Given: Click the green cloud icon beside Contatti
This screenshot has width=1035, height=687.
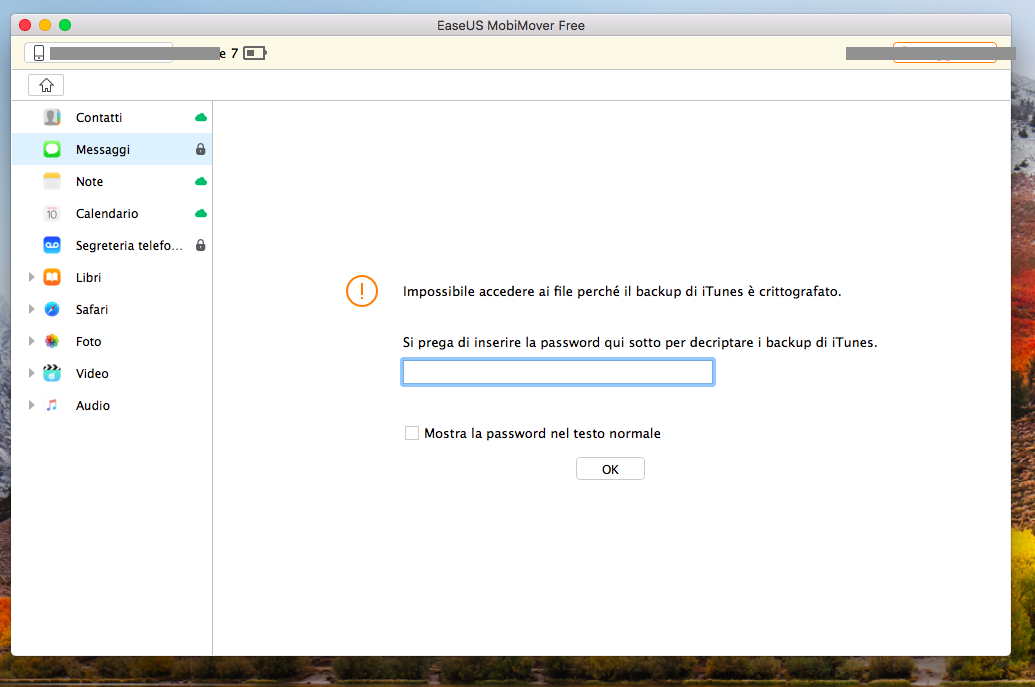Looking at the screenshot, I should [x=201, y=118].
